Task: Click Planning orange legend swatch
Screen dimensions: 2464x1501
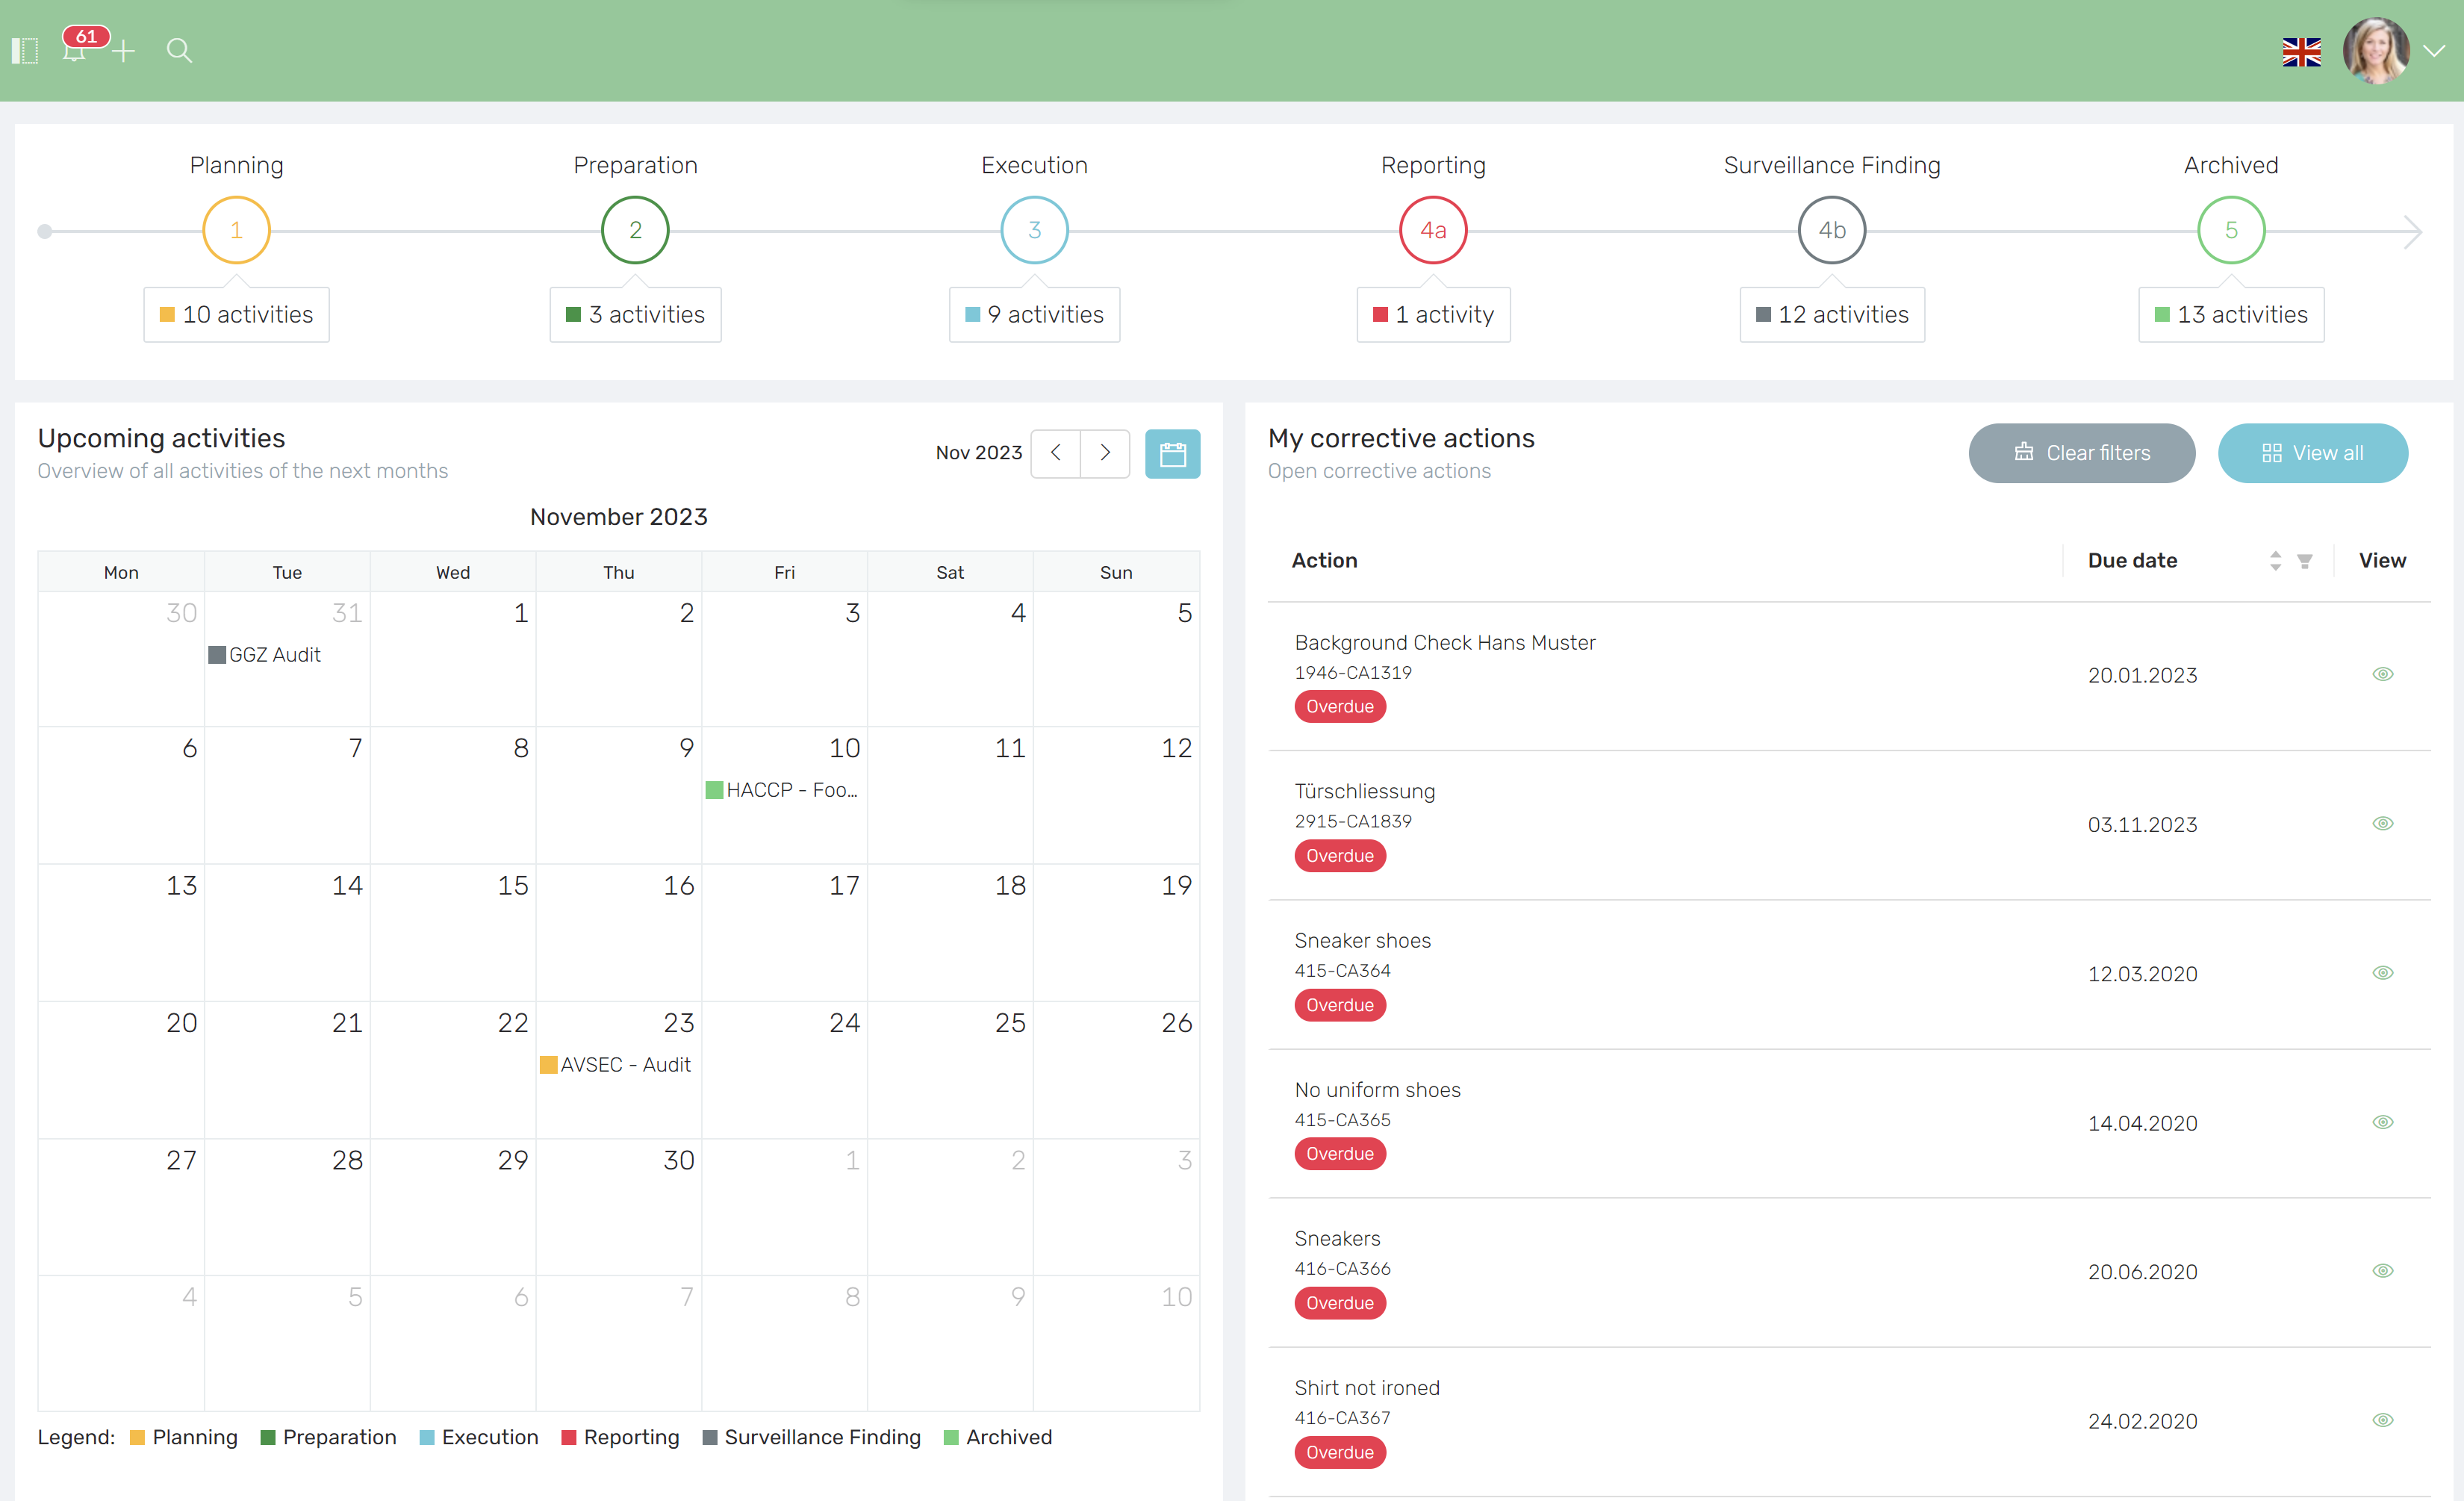Action: point(137,1438)
